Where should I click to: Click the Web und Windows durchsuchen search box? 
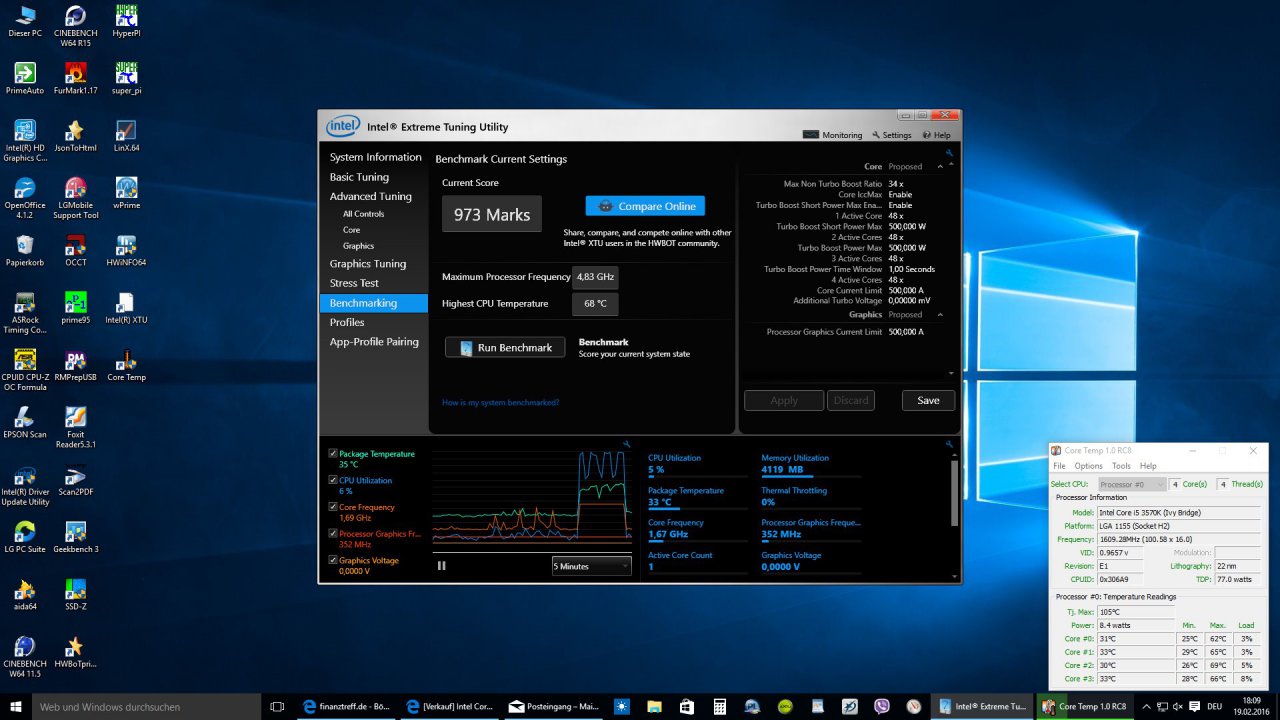145,706
